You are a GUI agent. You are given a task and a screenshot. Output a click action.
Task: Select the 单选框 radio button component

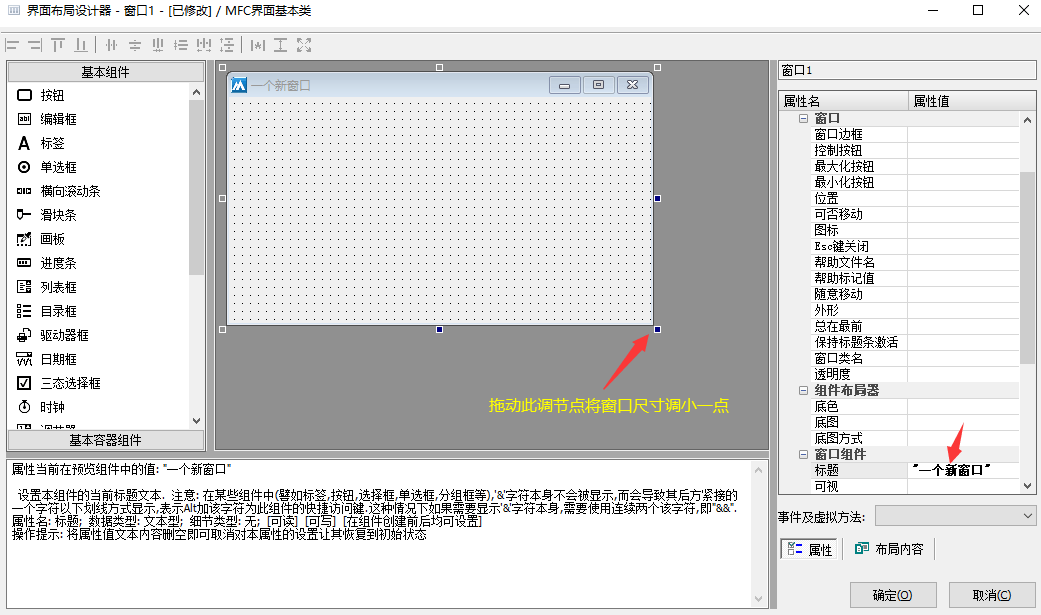(58, 167)
